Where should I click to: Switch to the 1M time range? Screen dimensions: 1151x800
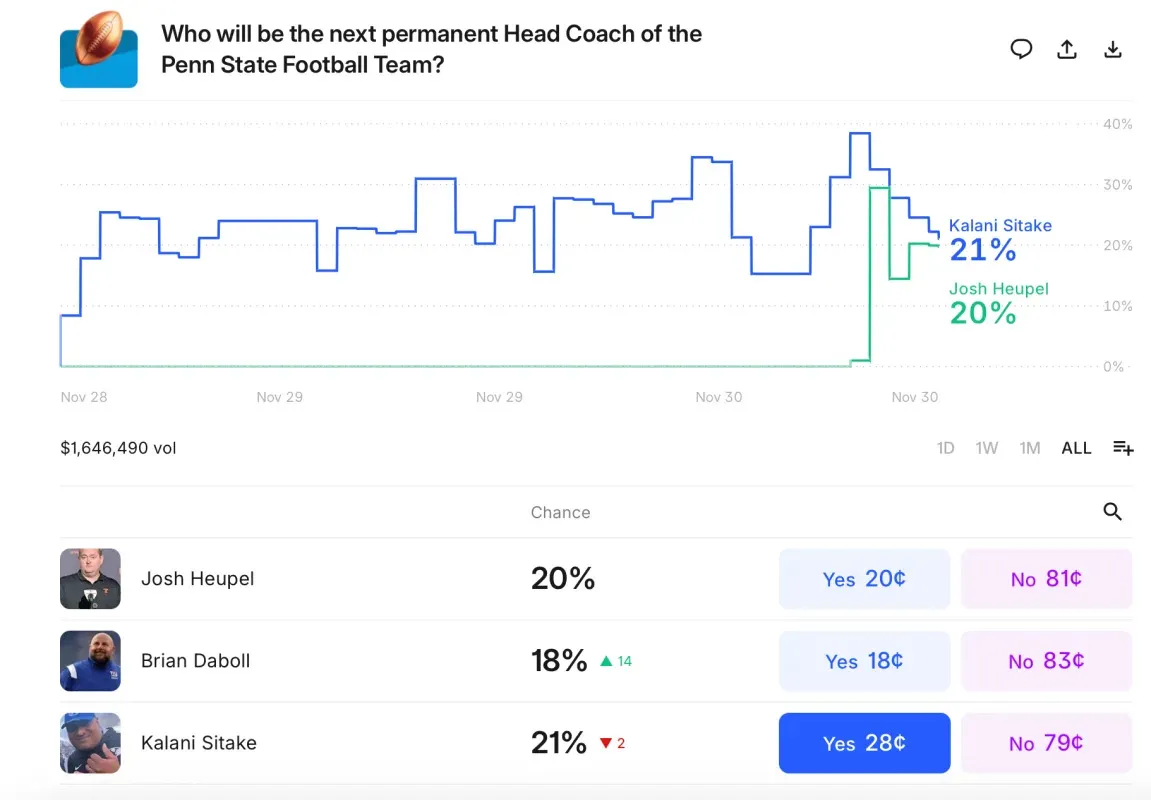[x=1029, y=448]
